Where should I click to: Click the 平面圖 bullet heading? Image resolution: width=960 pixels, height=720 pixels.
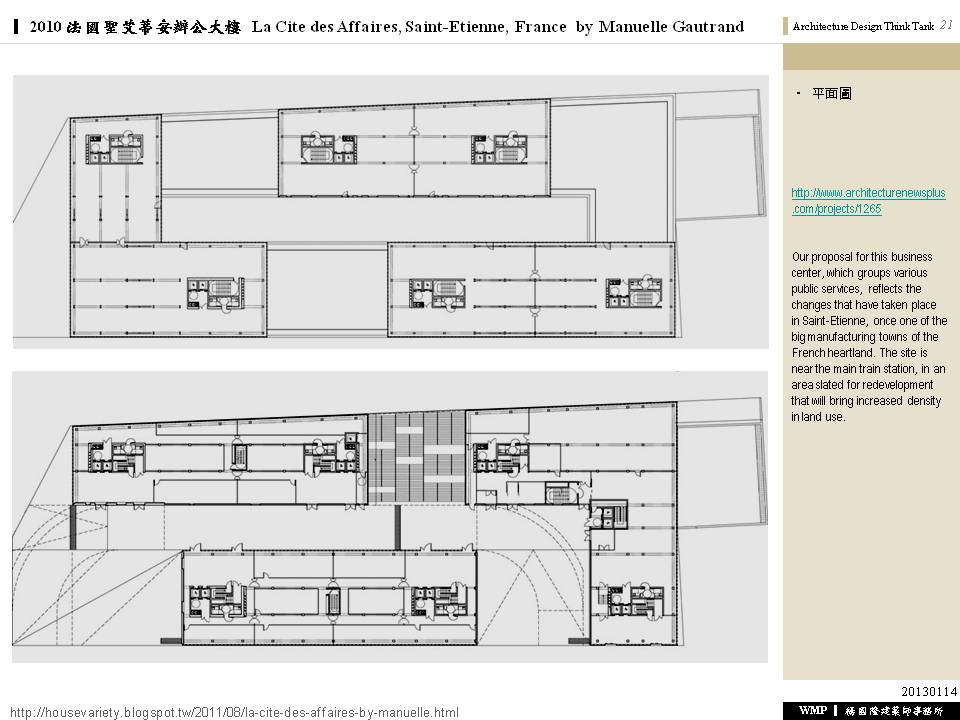pos(831,94)
